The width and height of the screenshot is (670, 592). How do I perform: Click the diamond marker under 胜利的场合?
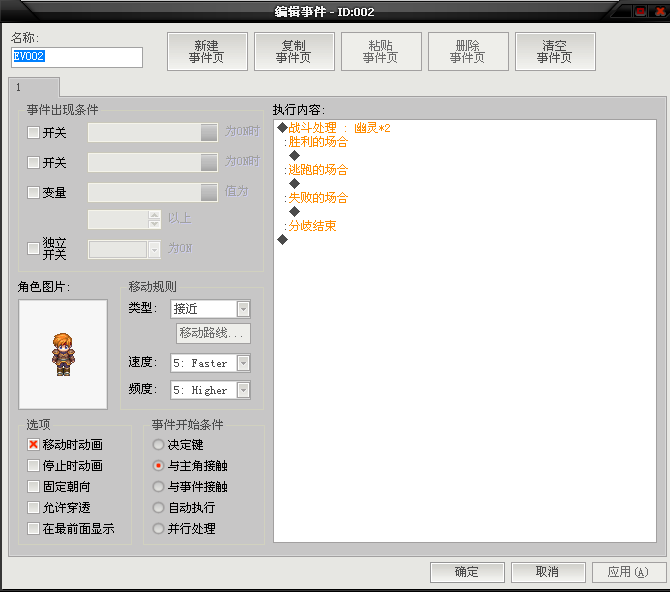[294, 156]
